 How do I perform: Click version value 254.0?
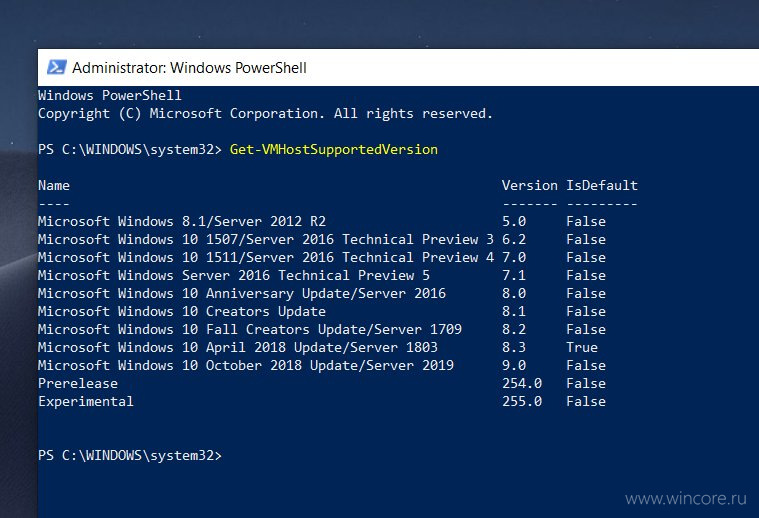coord(522,383)
